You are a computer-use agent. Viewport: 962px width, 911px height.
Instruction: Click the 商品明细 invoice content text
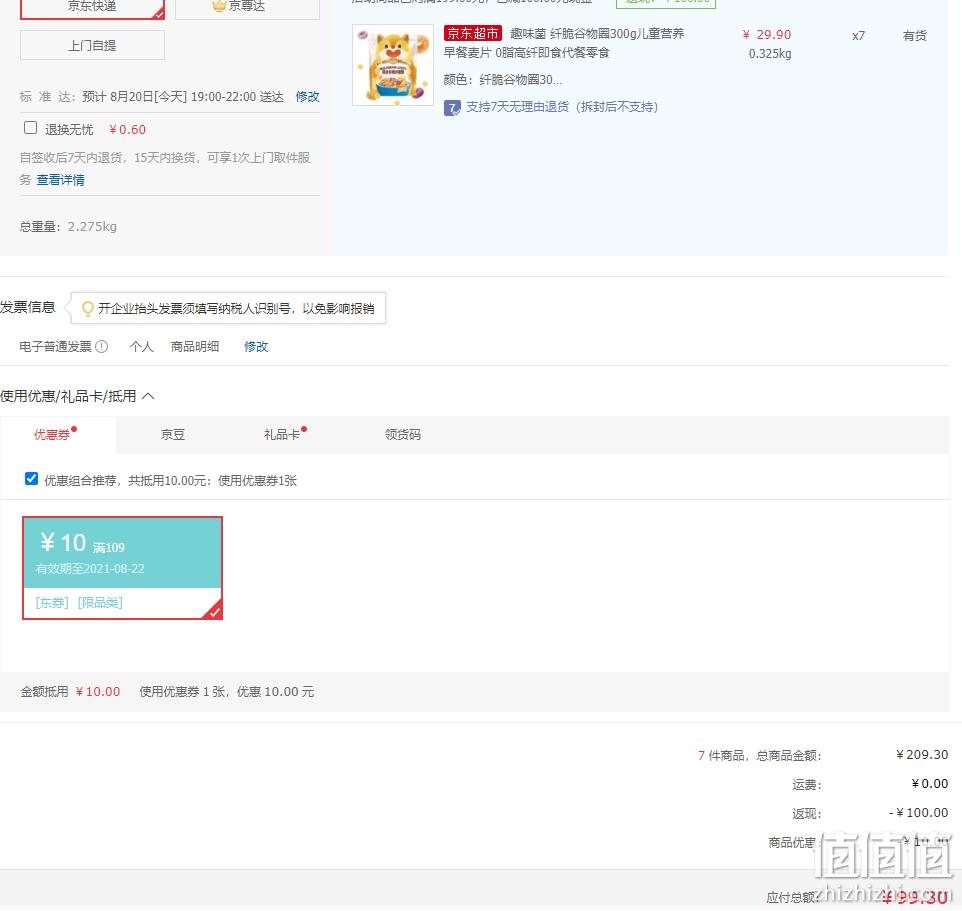pyautogui.click(x=195, y=347)
